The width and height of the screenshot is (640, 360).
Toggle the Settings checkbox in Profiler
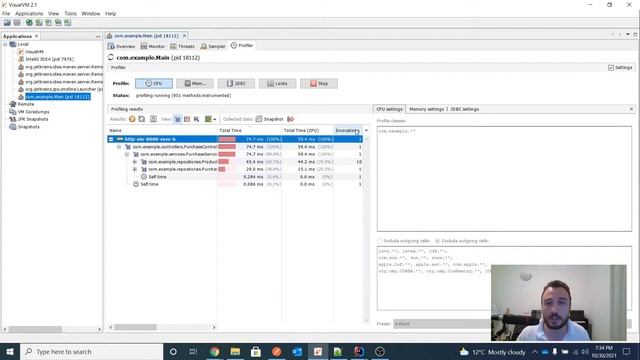tap(611, 68)
